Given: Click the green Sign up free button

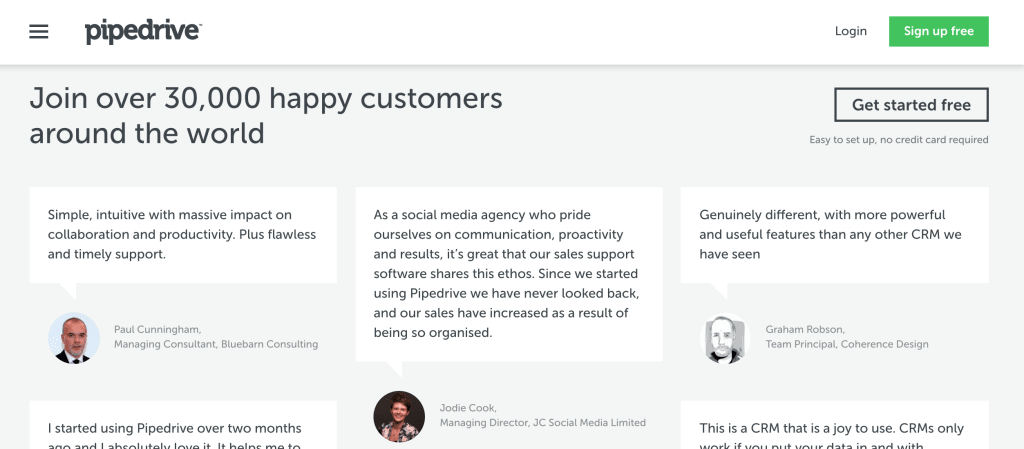Looking at the screenshot, I should click(938, 31).
